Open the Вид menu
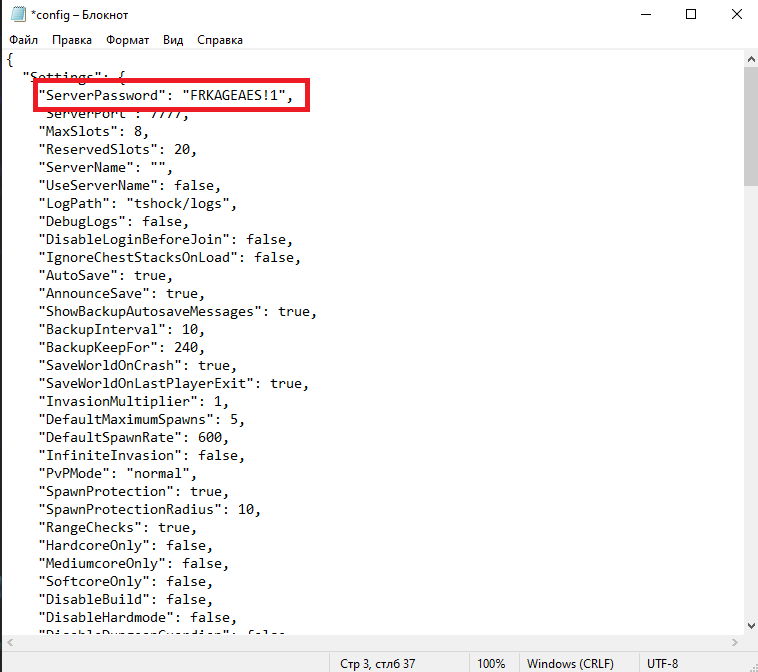 coord(173,40)
